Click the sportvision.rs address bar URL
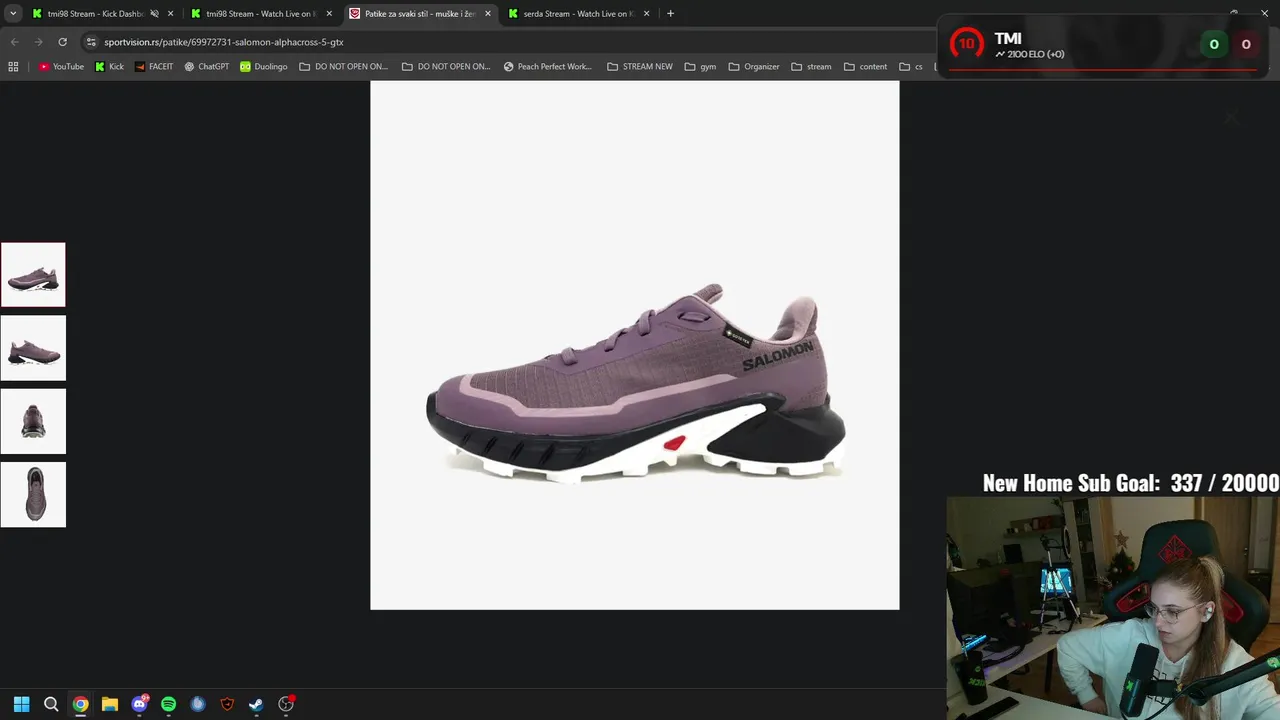The image size is (1280, 720). [224, 42]
